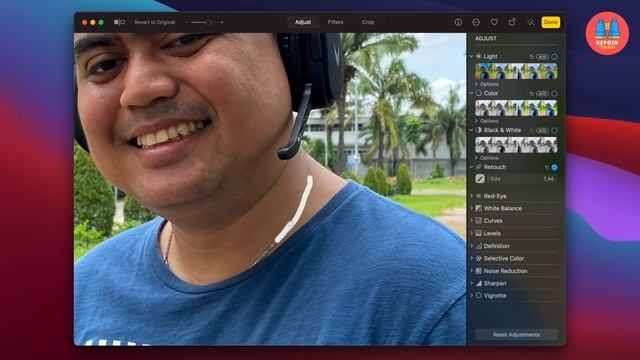Switch to the Adjust tab
The height and width of the screenshot is (360, 640).
[x=303, y=22]
